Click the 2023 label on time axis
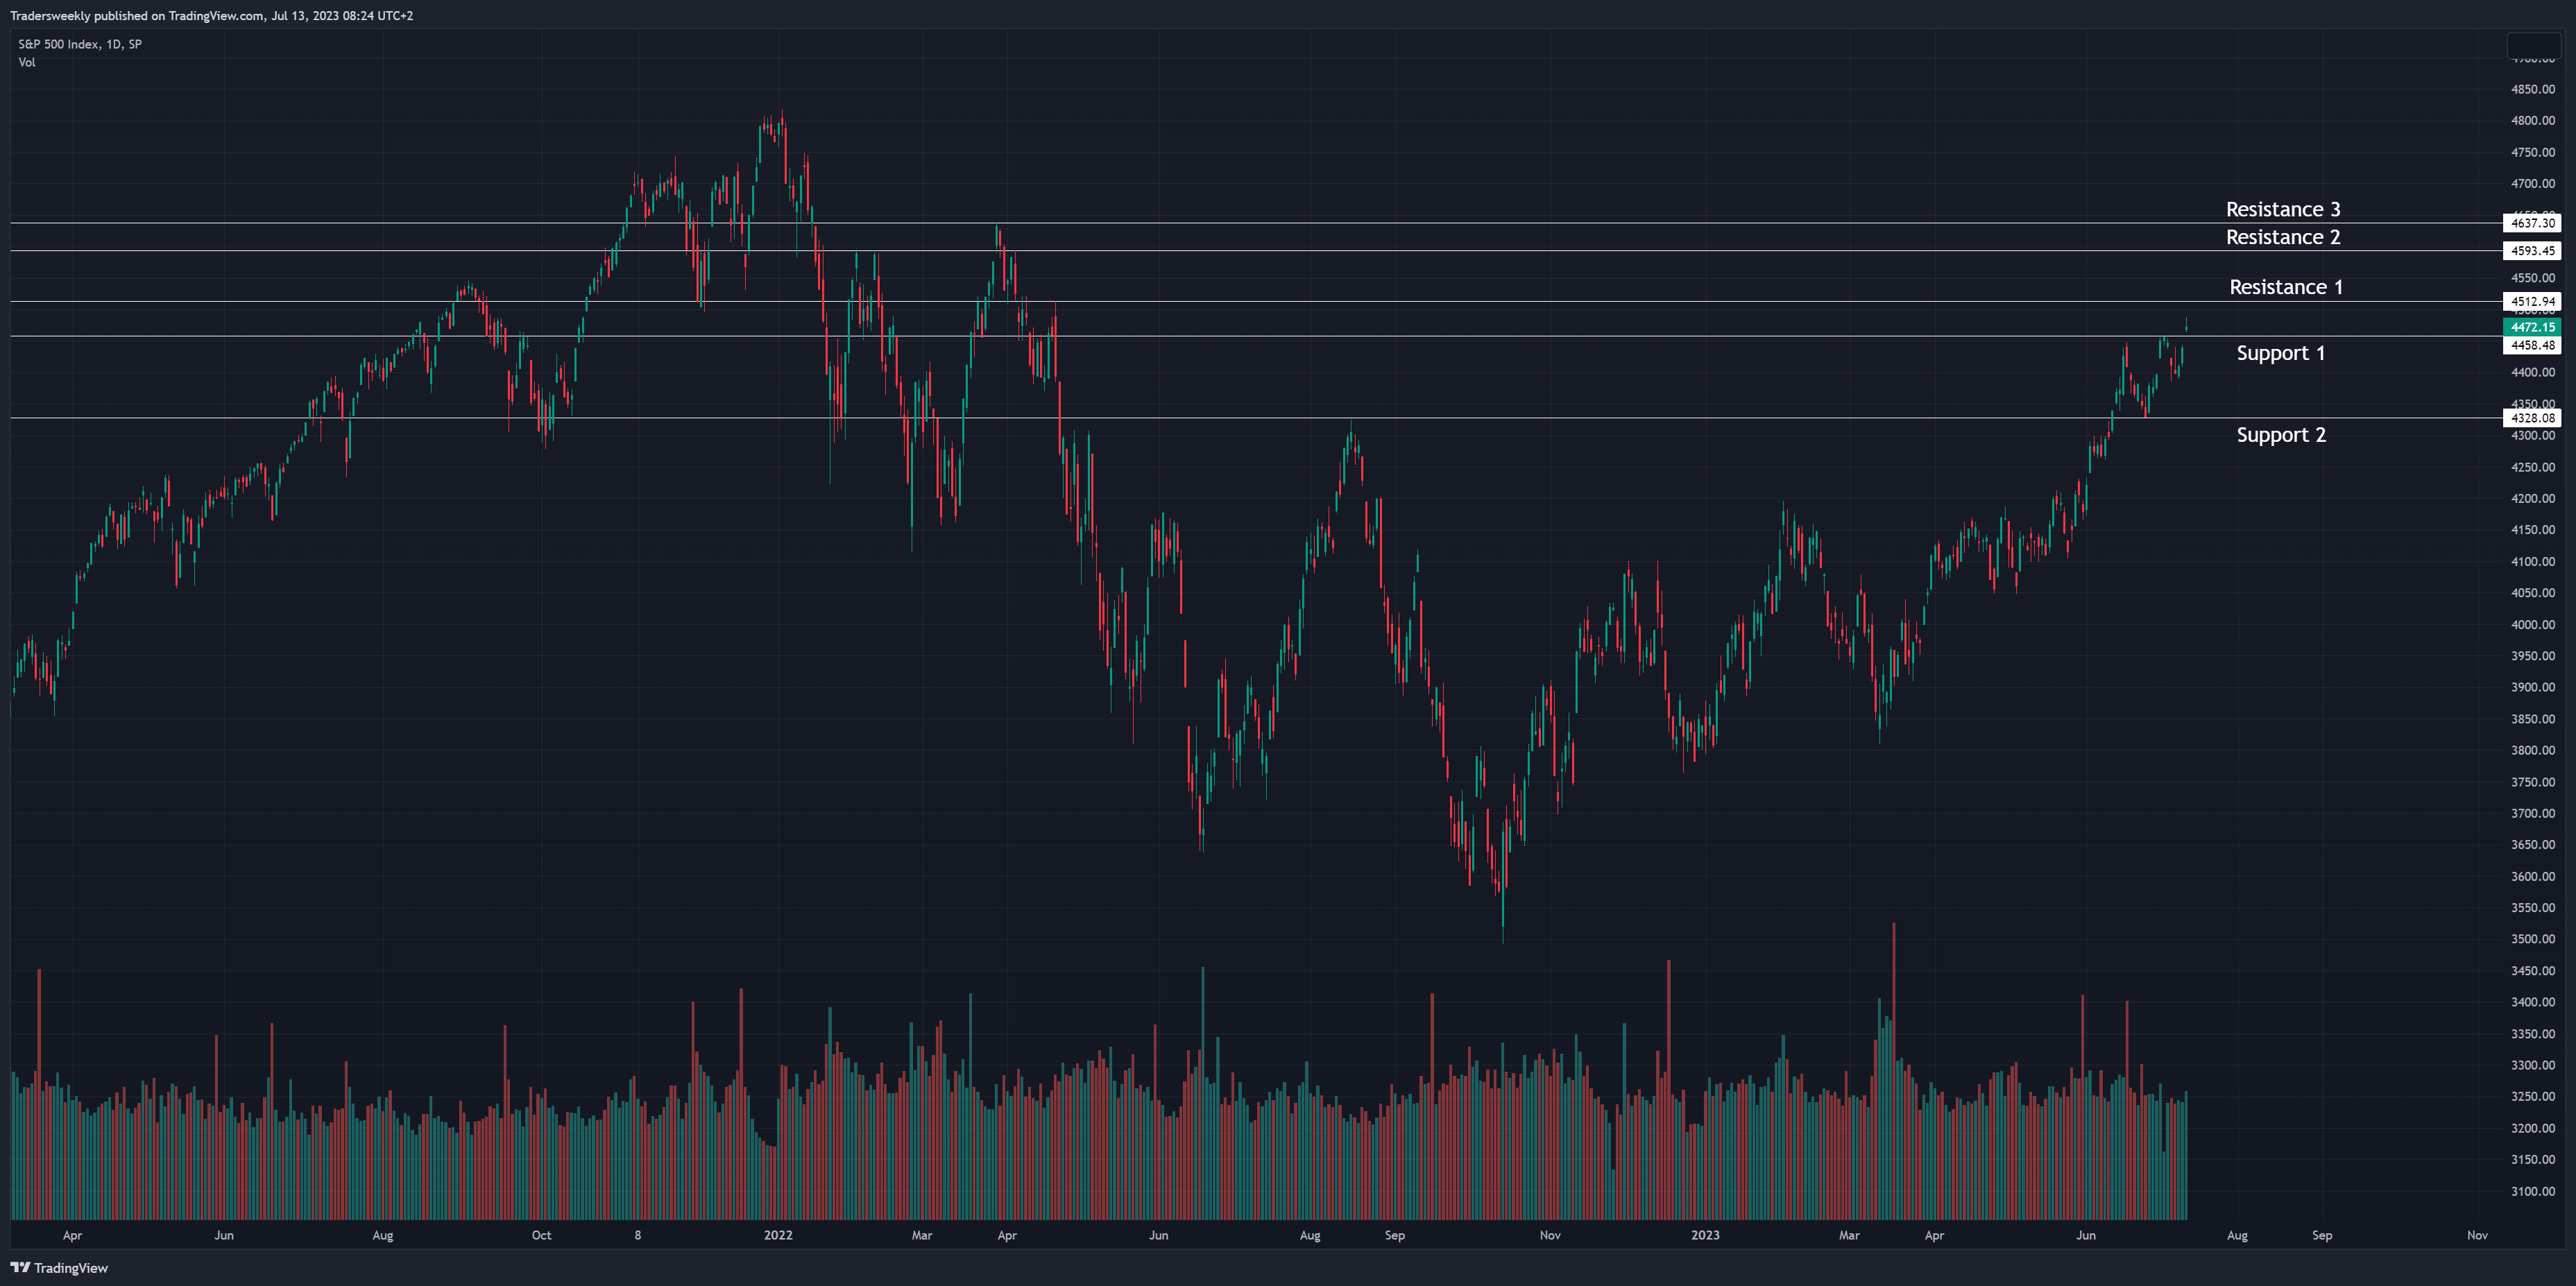 point(1705,1235)
